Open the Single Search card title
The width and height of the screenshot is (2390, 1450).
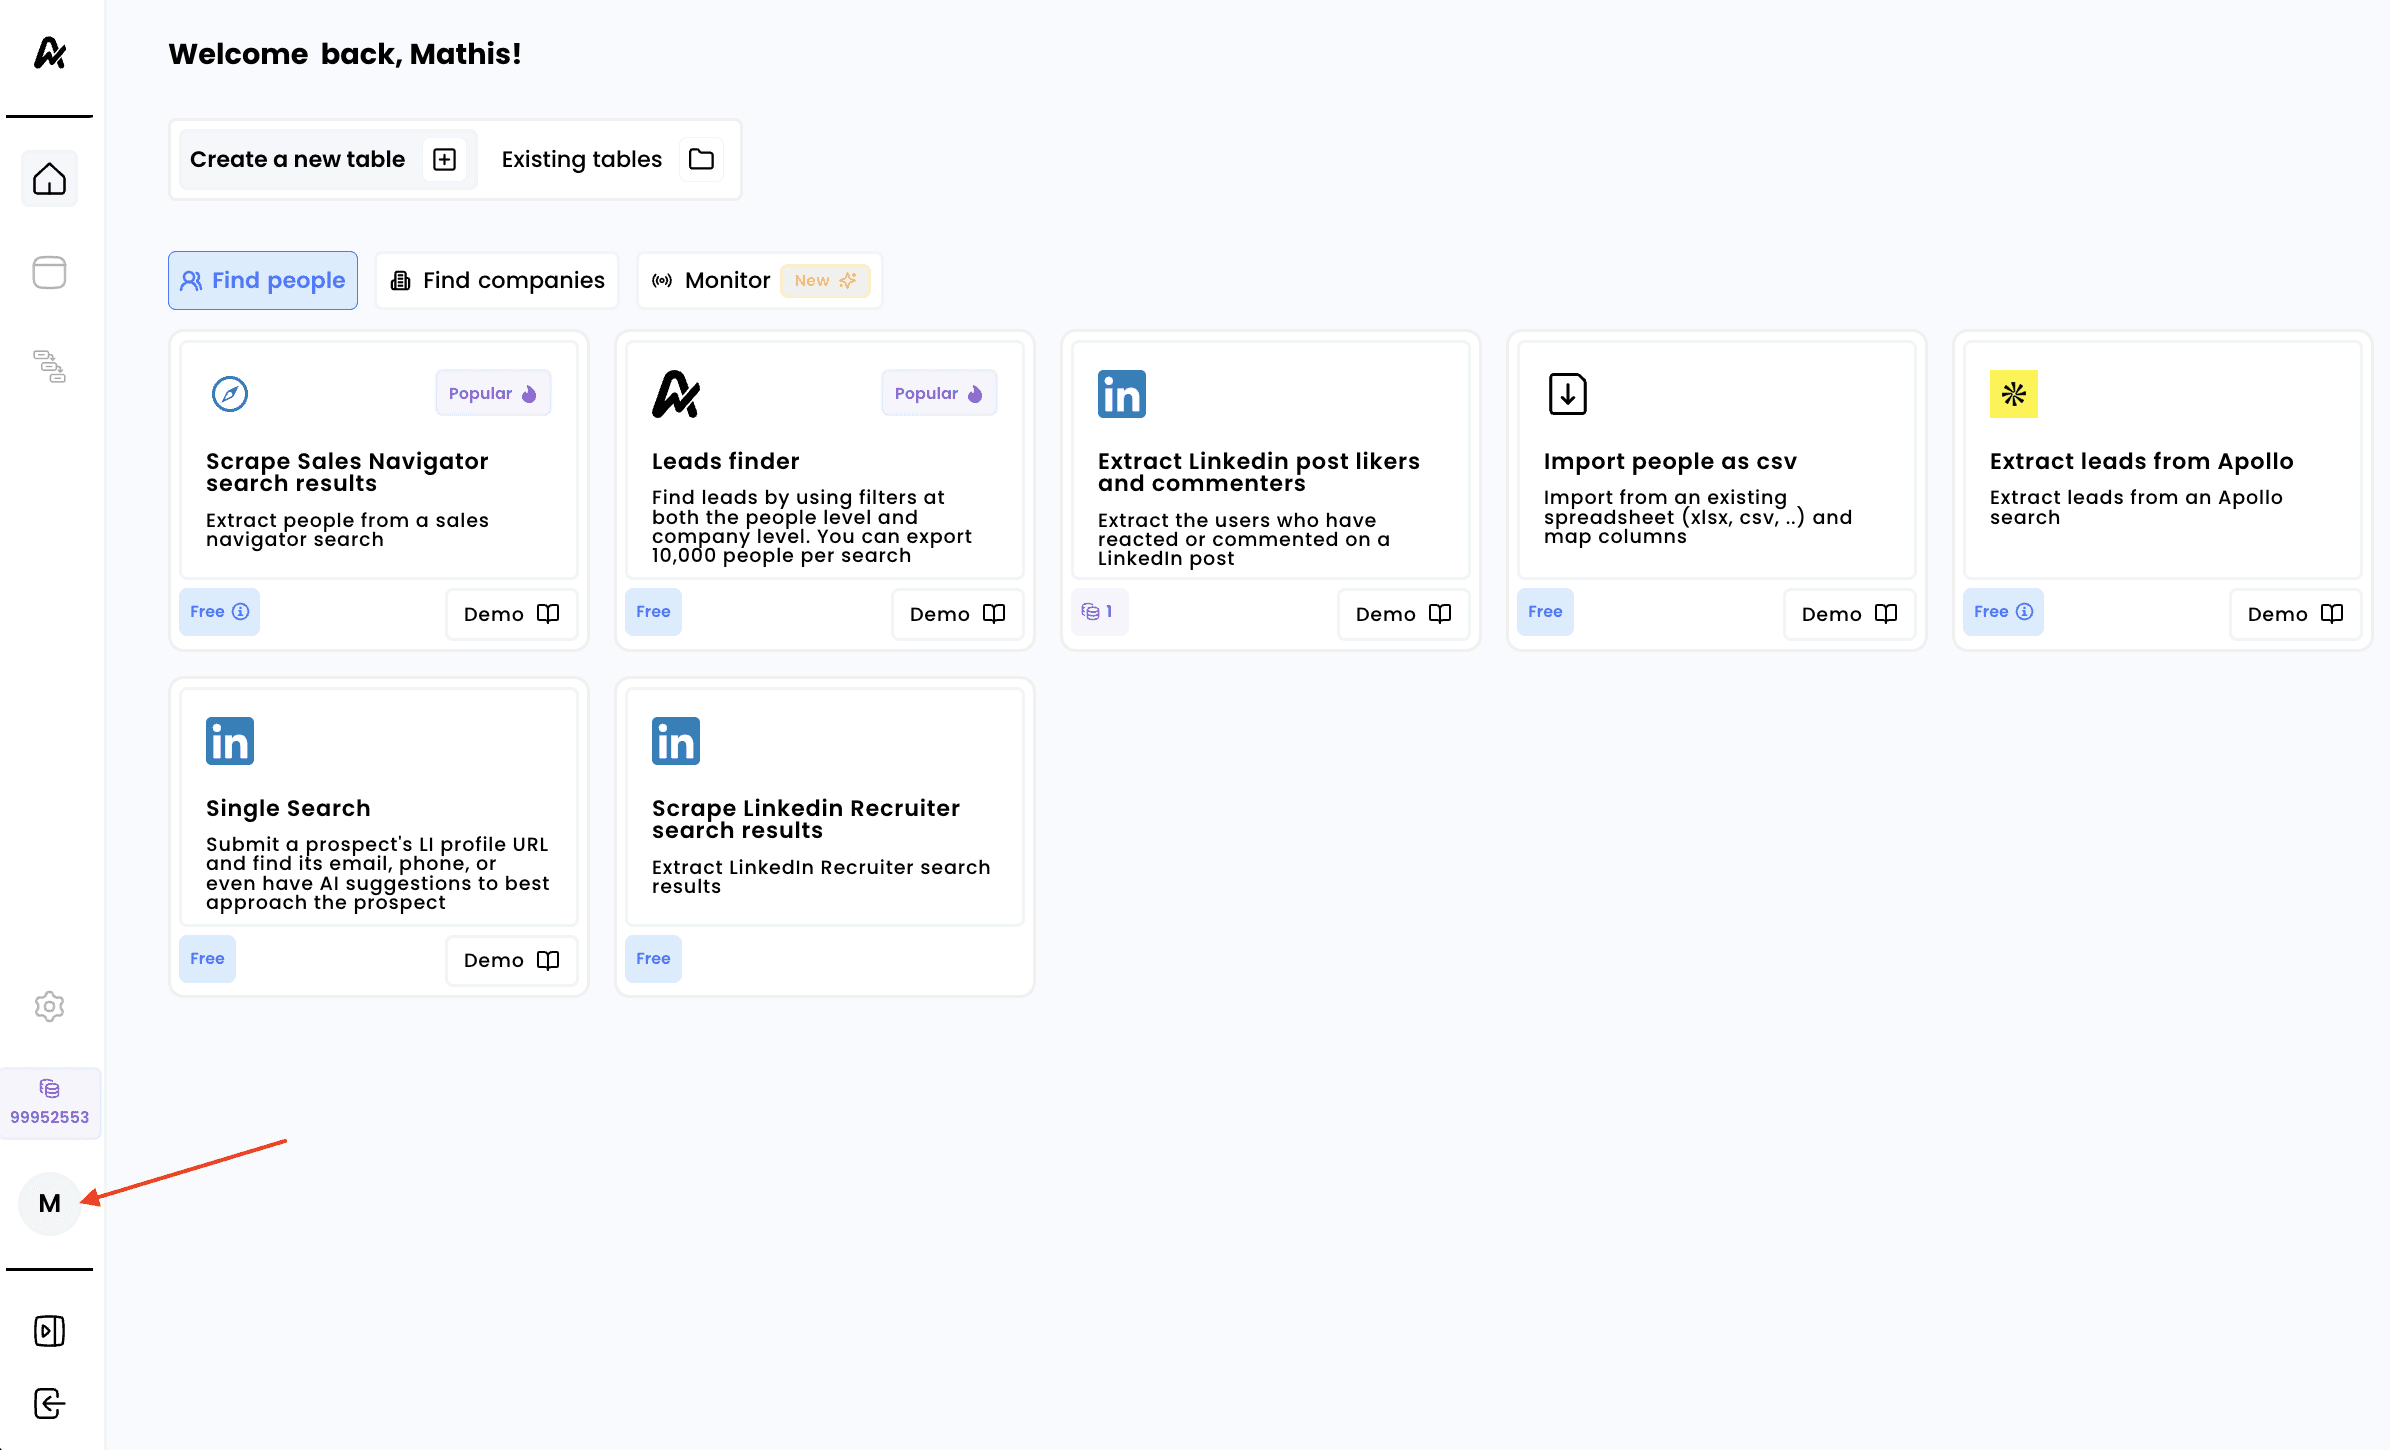(x=288, y=808)
